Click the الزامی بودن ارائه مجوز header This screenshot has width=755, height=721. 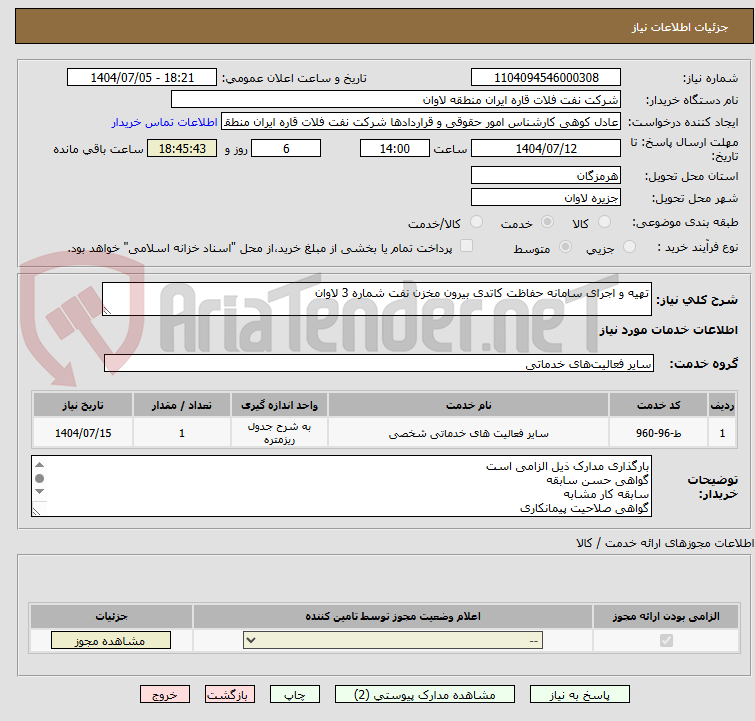click(666, 616)
